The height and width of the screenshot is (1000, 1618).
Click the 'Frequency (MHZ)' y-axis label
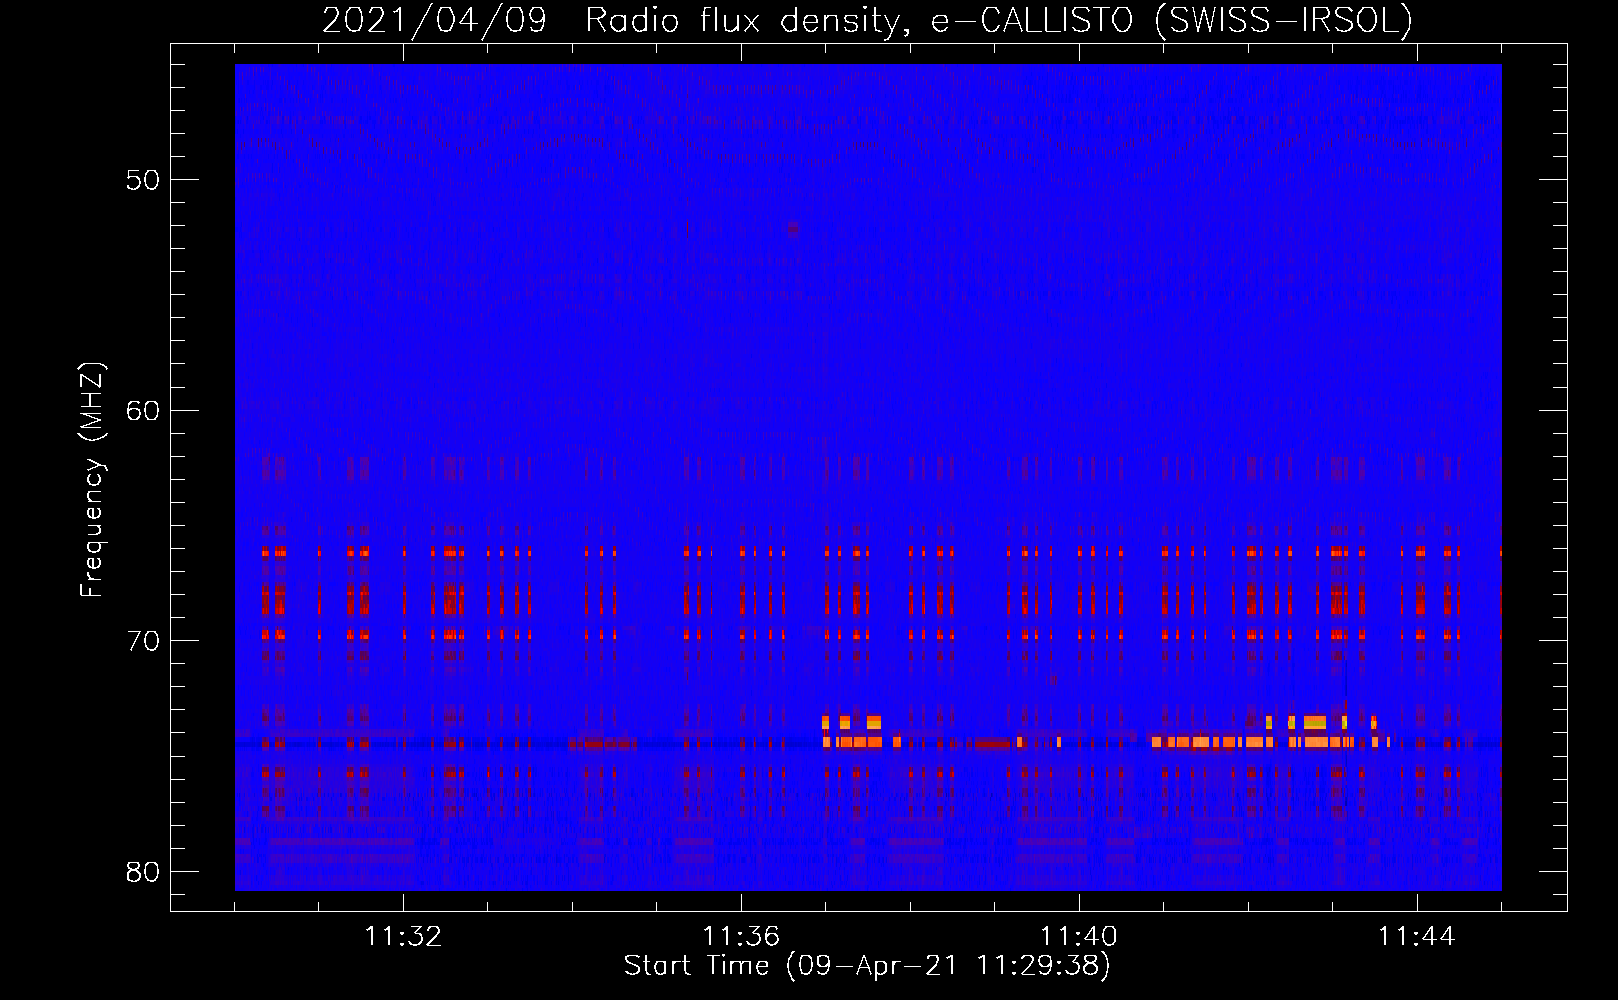click(x=92, y=480)
